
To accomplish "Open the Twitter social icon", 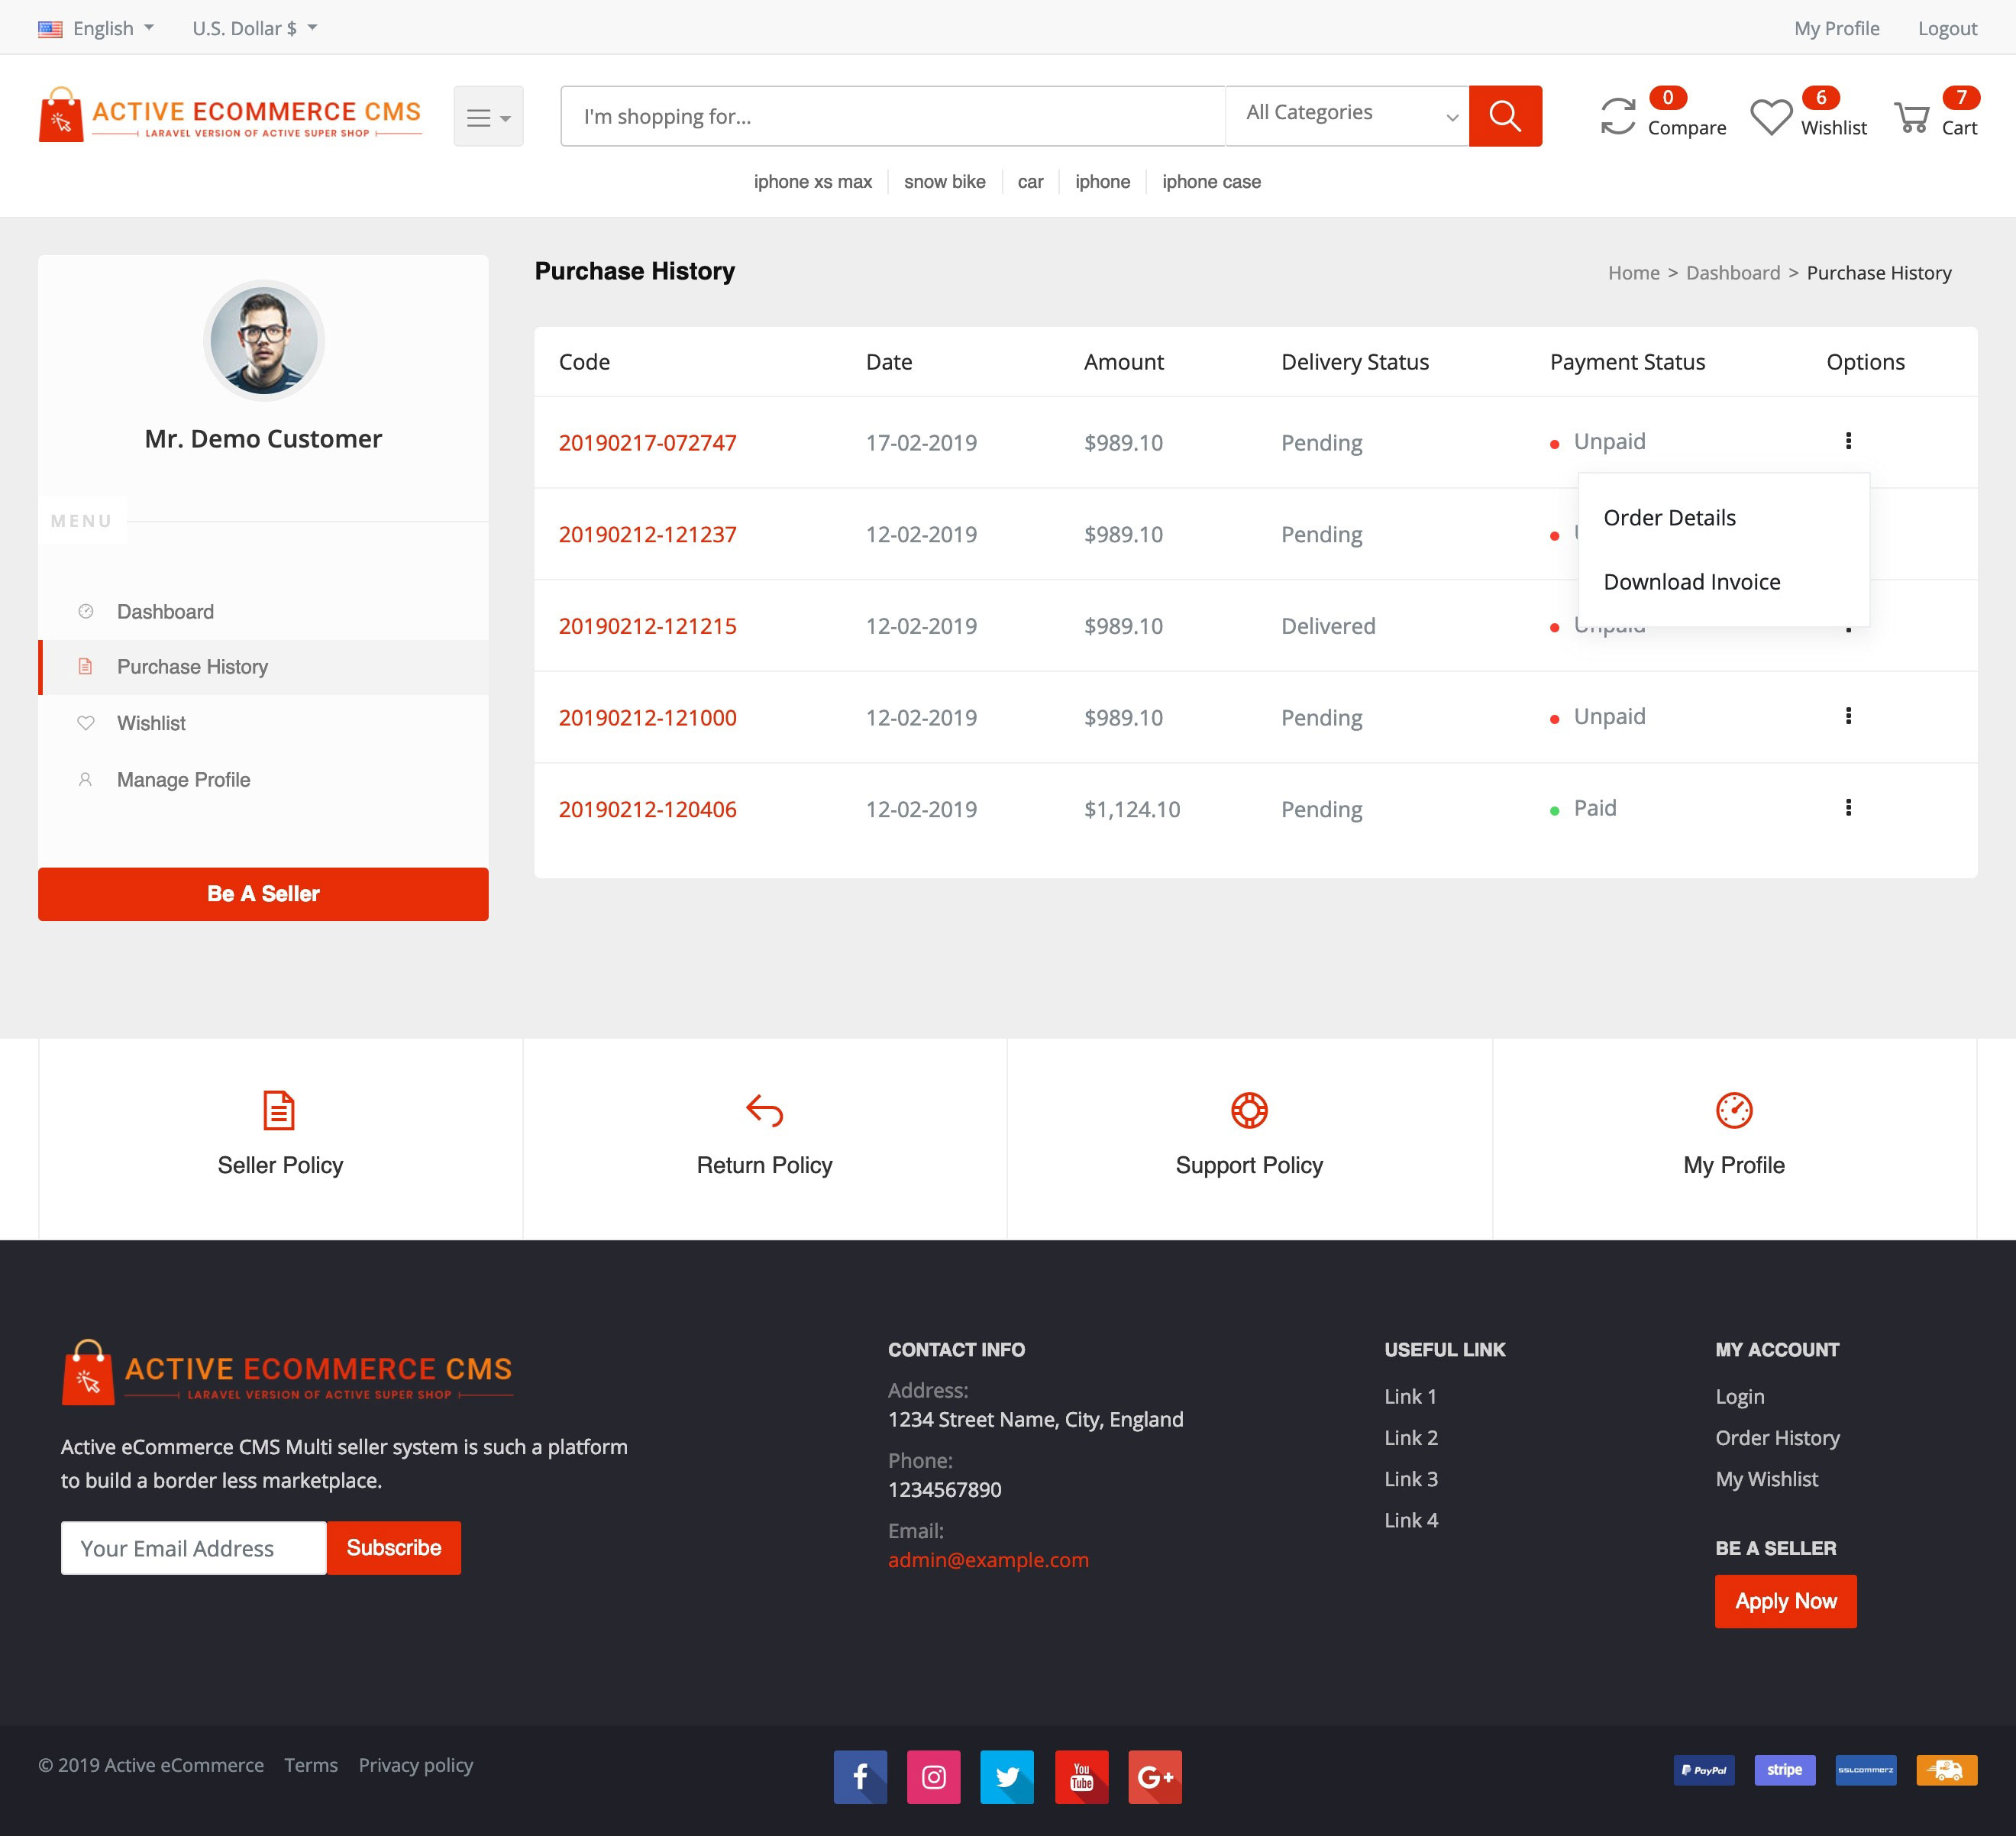I will [1007, 1777].
